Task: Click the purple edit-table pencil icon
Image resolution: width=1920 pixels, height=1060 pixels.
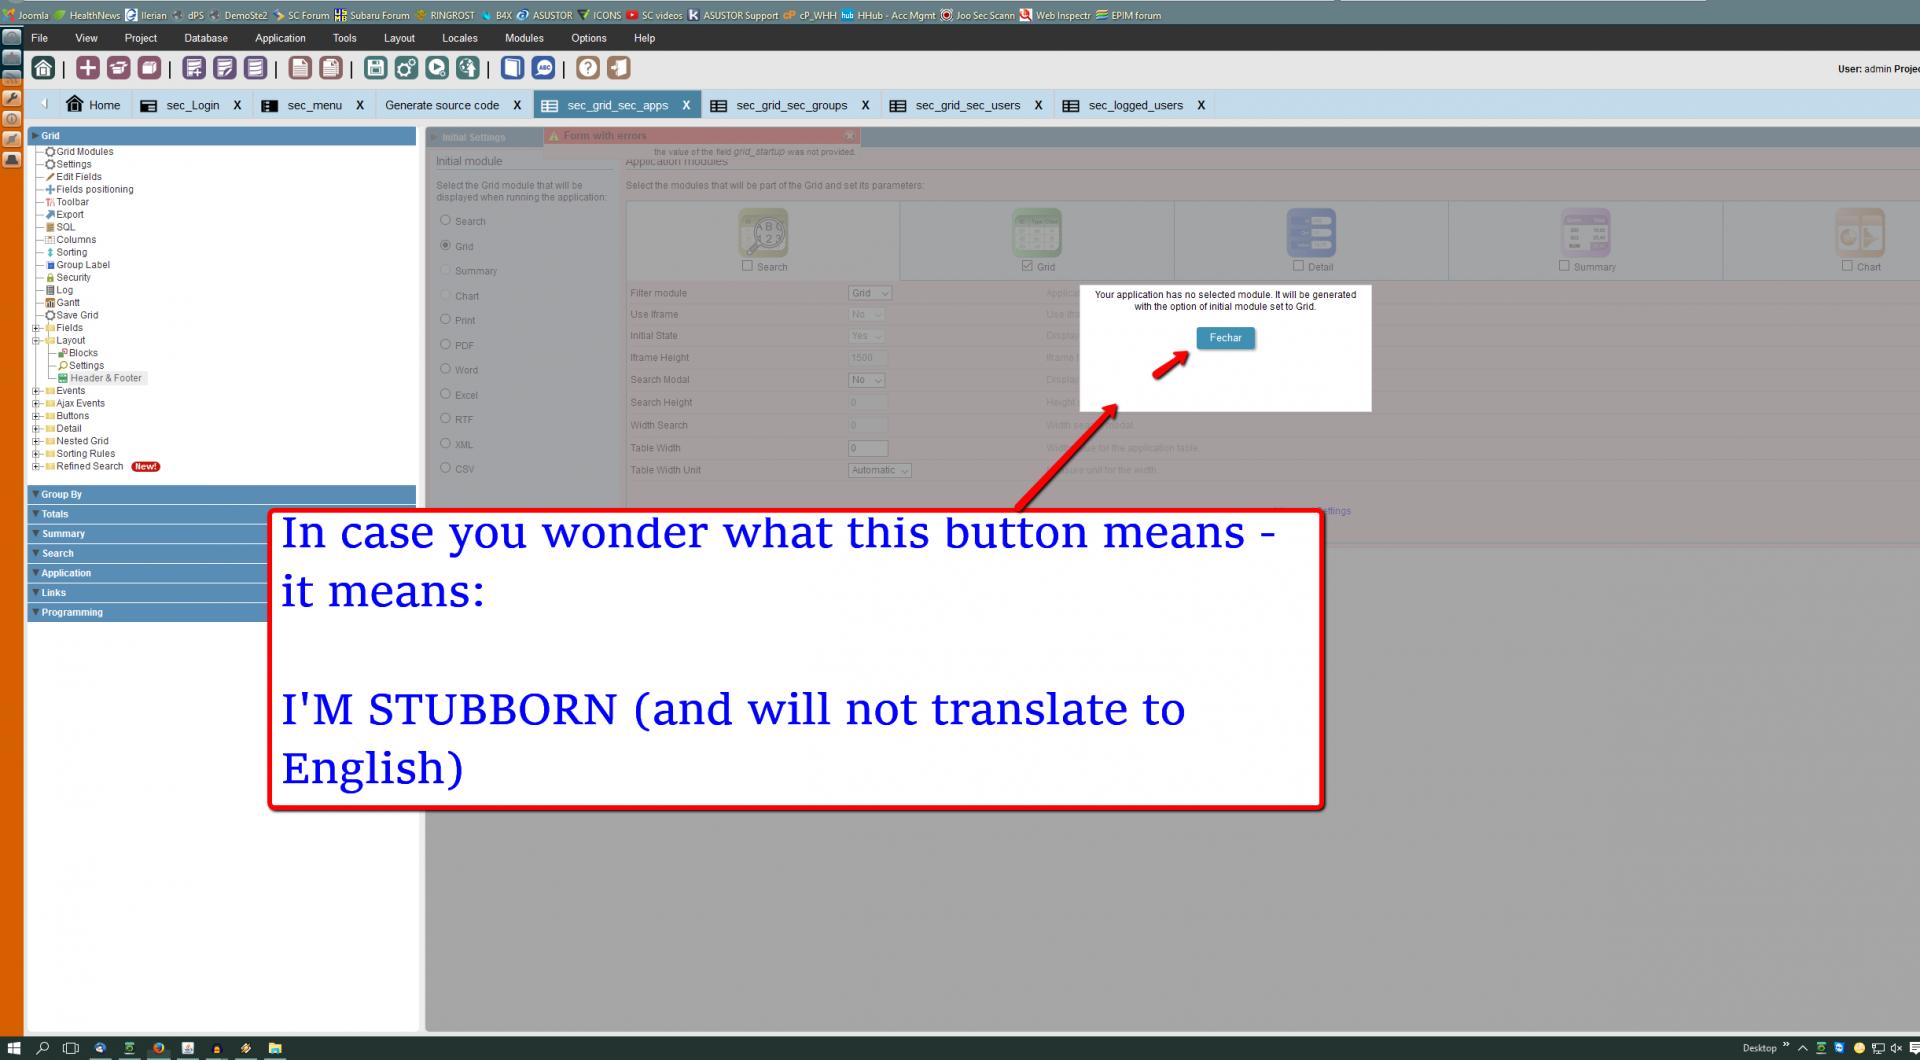Action: click(x=225, y=68)
